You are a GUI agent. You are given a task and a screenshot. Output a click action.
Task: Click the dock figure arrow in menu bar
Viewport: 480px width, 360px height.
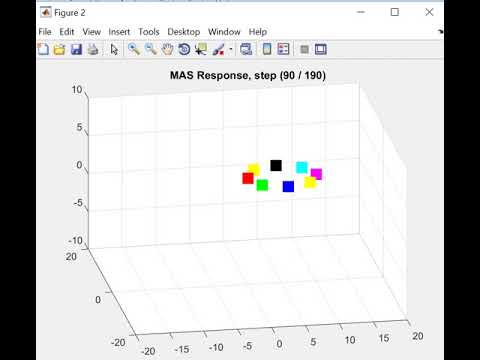[440, 32]
